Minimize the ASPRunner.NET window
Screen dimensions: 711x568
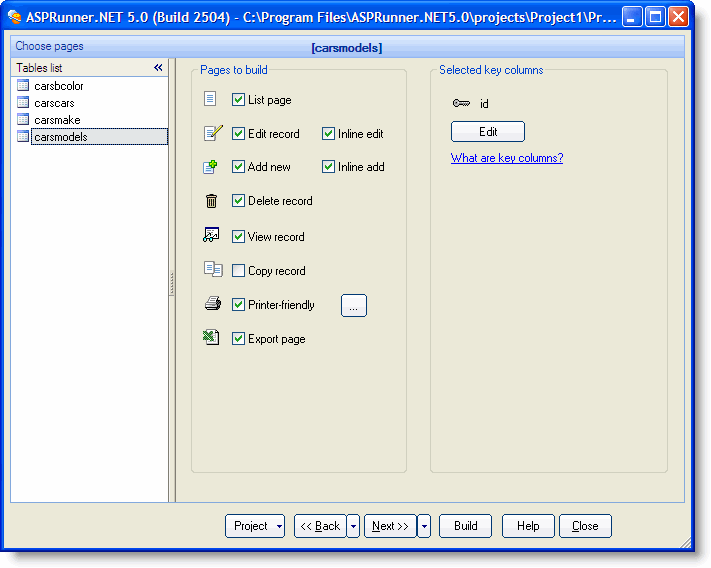(632, 17)
